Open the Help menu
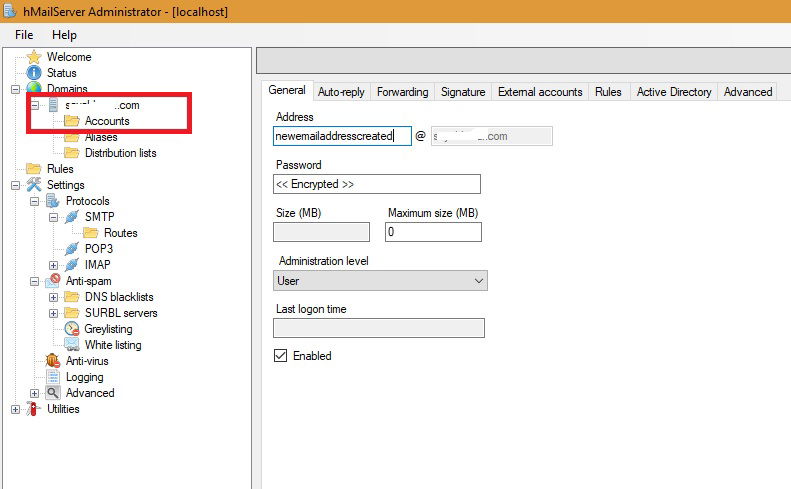This screenshot has width=791, height=489. click(64, 35)
